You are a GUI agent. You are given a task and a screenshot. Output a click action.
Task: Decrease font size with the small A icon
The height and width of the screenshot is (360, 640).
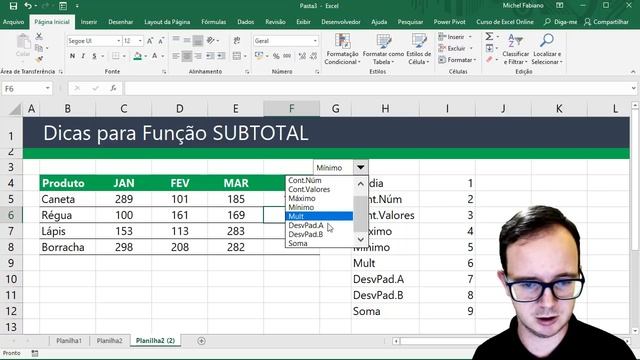point(161,41)
